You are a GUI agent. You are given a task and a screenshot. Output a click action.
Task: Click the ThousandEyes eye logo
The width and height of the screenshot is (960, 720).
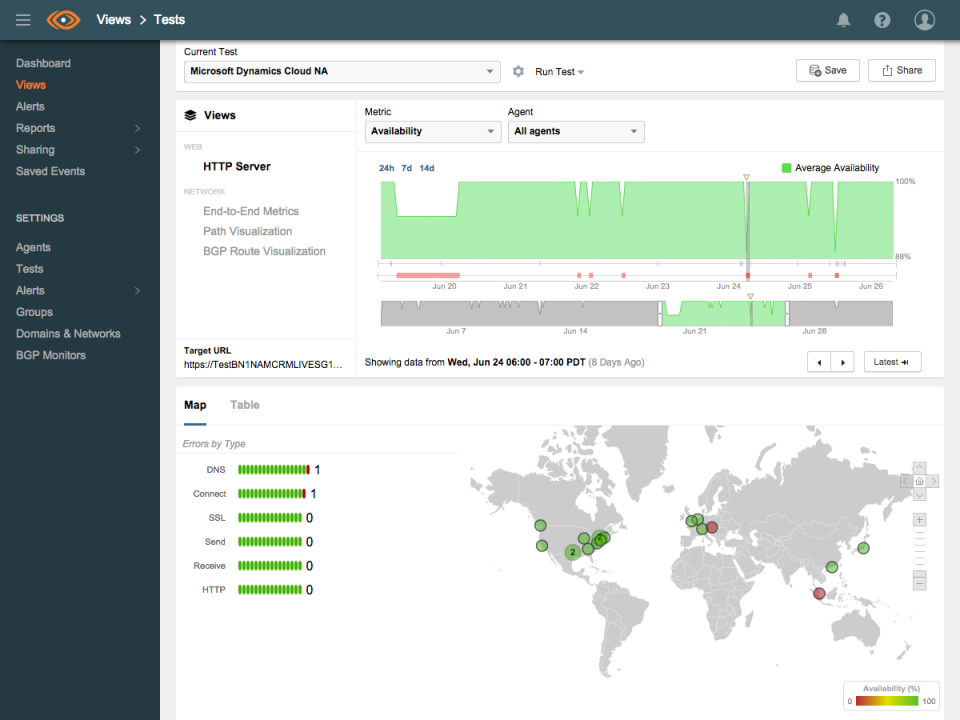pyautogui.click(x=63, y=20)
